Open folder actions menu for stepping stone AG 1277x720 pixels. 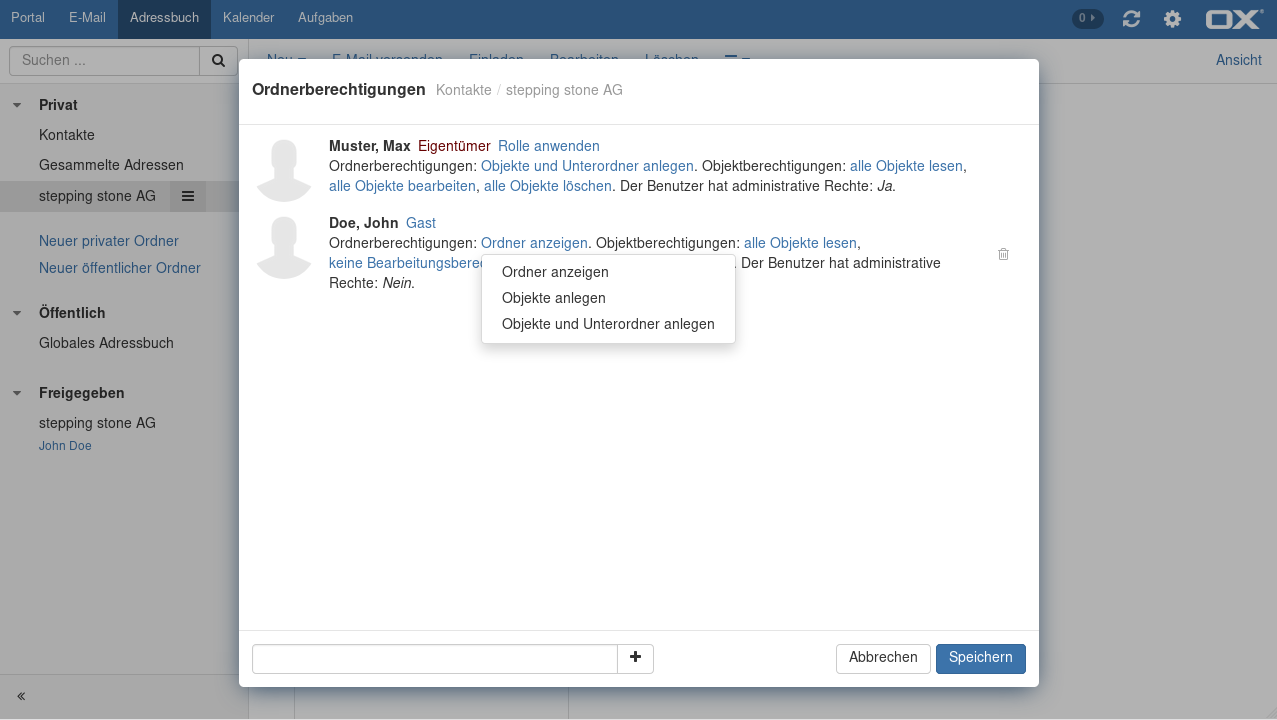click(x=187, y=196)
